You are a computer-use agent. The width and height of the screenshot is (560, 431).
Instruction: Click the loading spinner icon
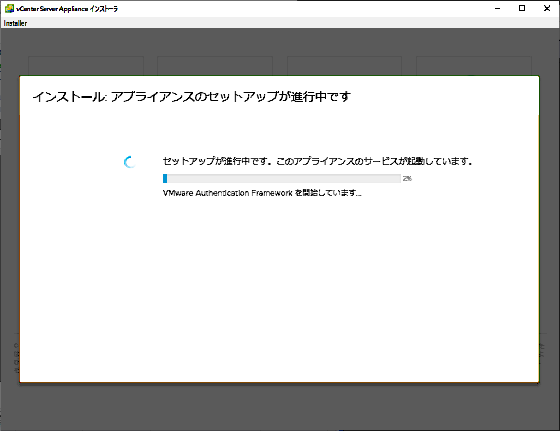click(129, 162)
